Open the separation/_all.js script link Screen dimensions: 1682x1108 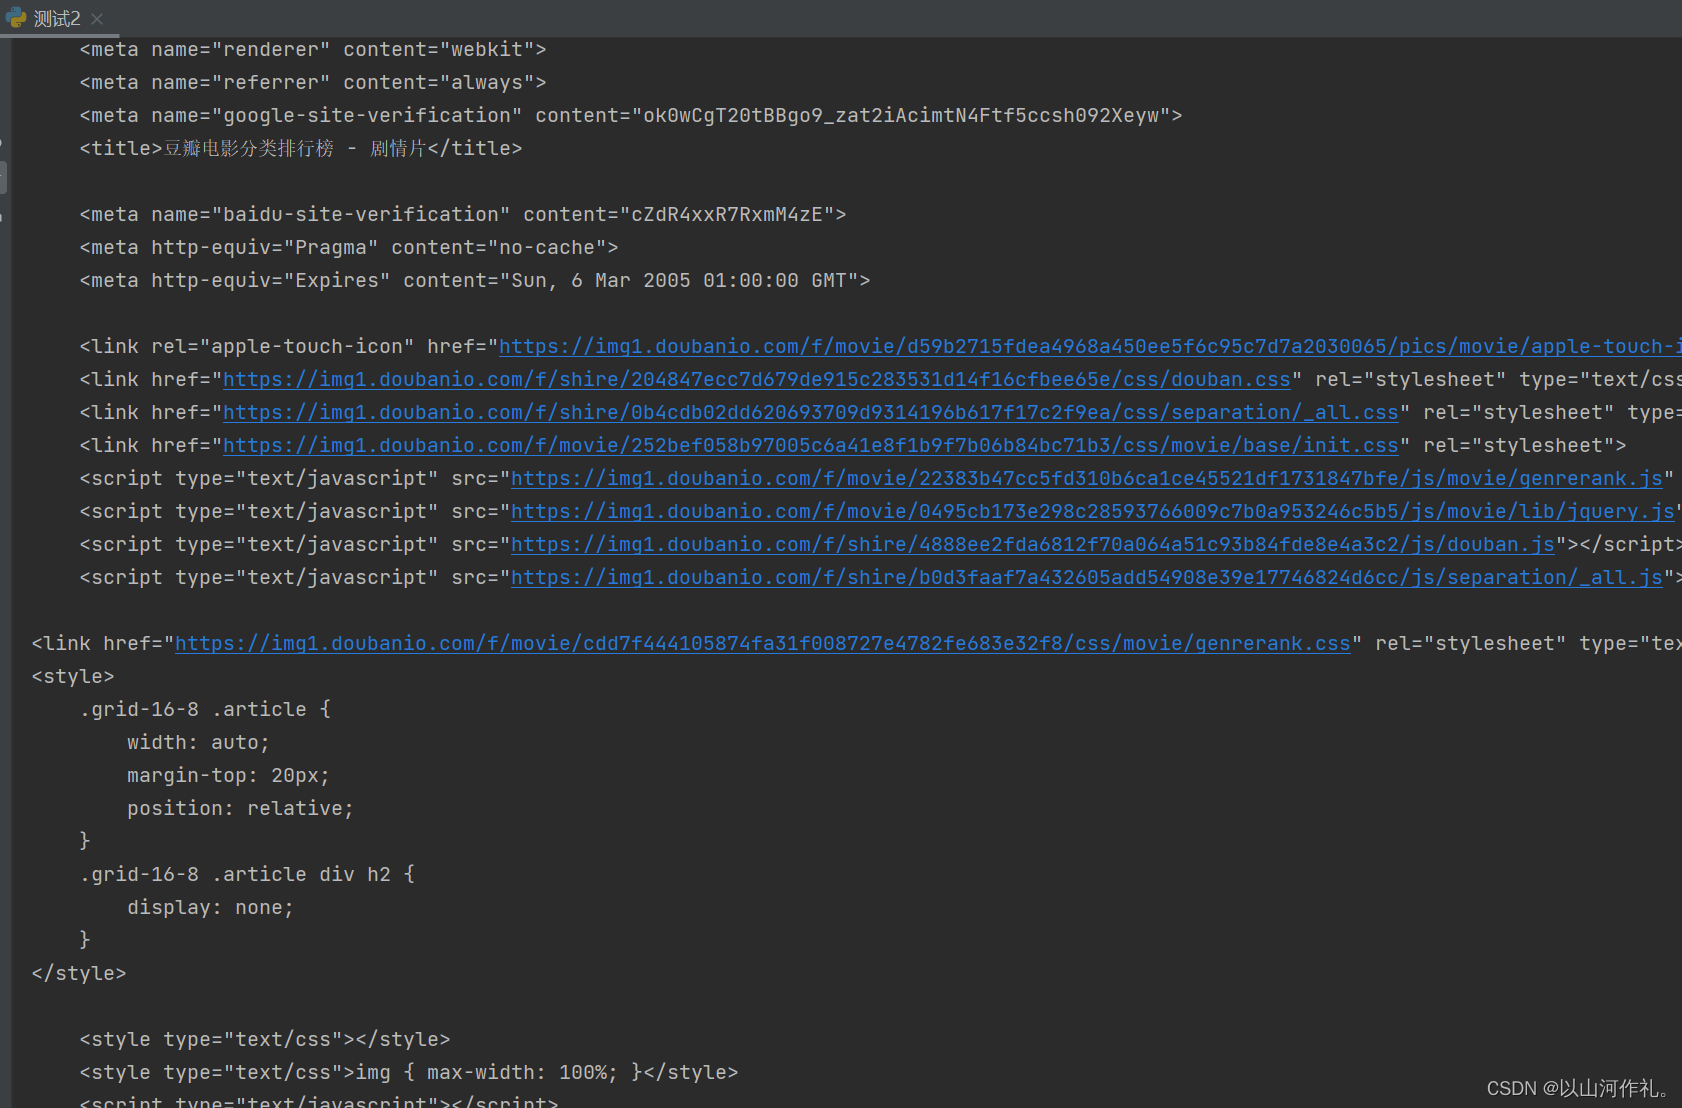pyautogui.click(x=1087, y=578)
